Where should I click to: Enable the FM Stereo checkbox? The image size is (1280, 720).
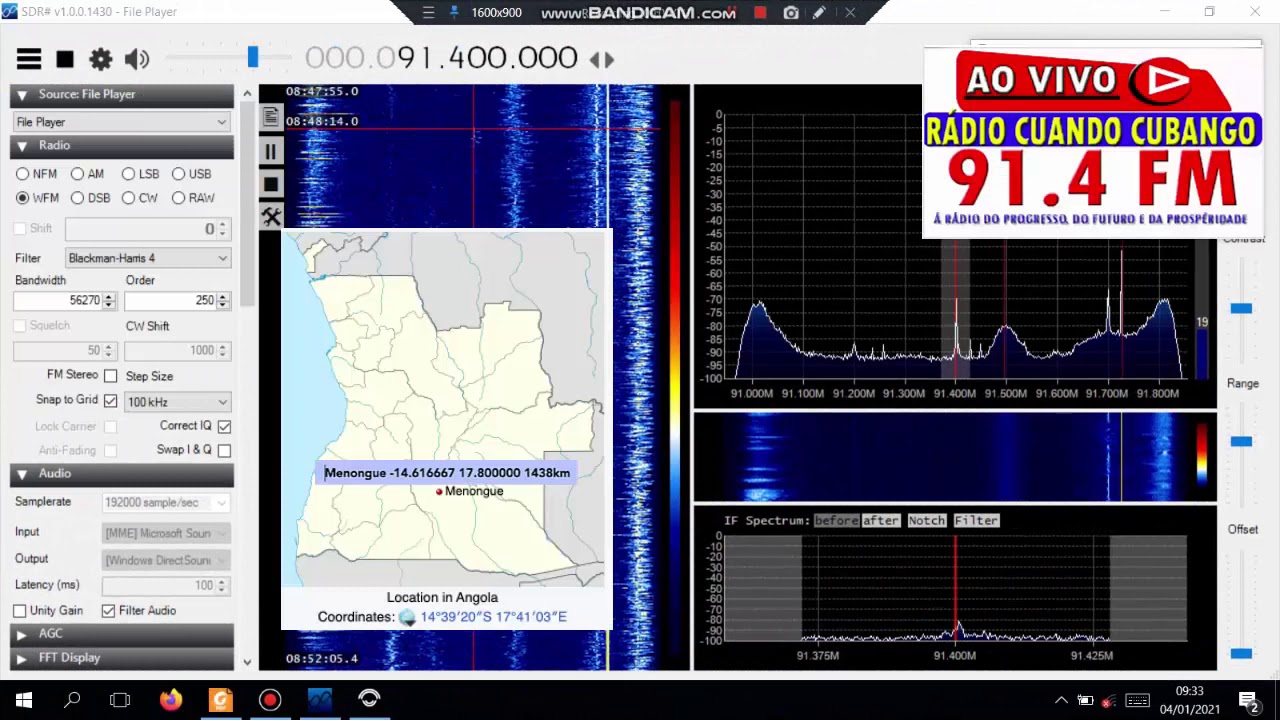click(x=111, y=376)
